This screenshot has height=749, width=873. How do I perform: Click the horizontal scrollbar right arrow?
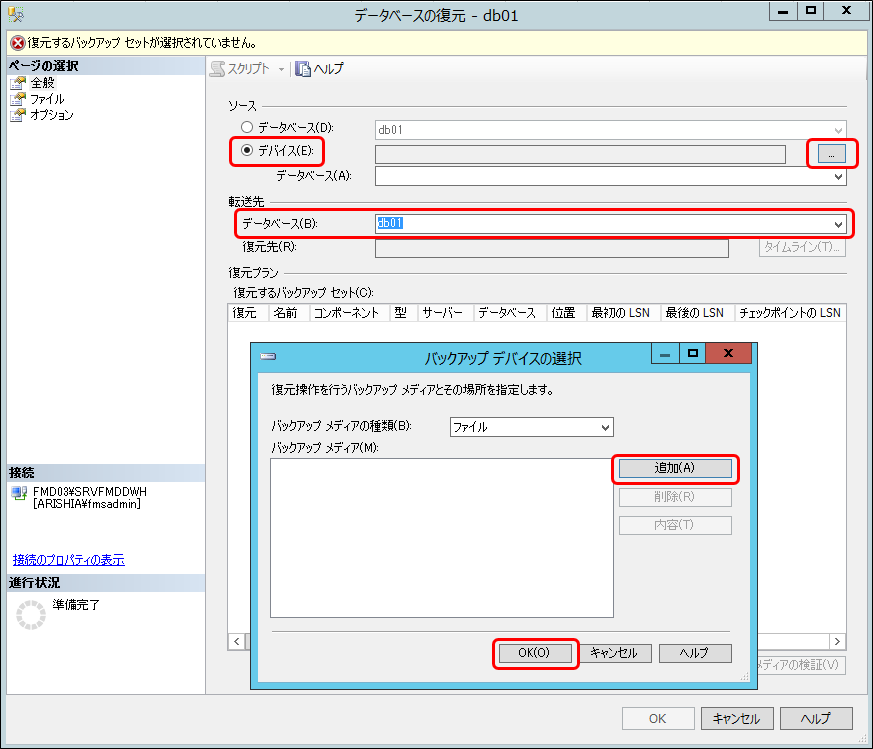[x=838, y=641]
